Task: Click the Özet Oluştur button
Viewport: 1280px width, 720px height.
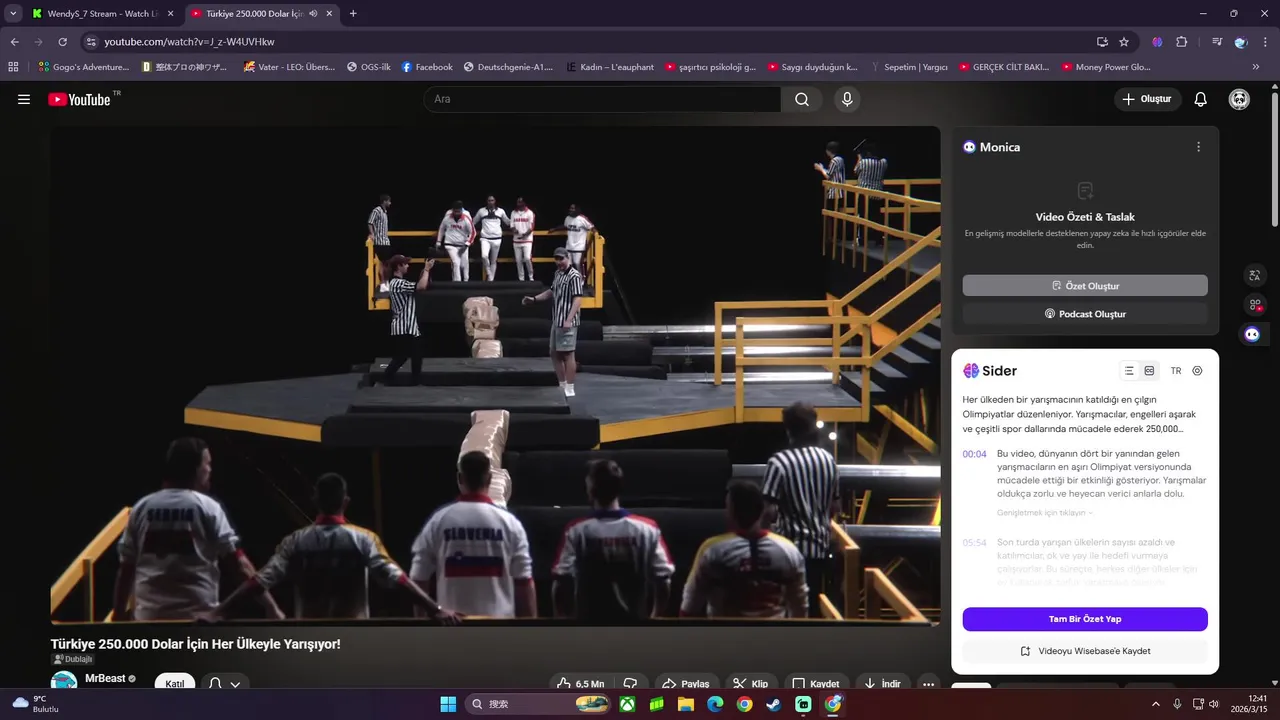Action: pyautogui.click(x=1085, y=286)
